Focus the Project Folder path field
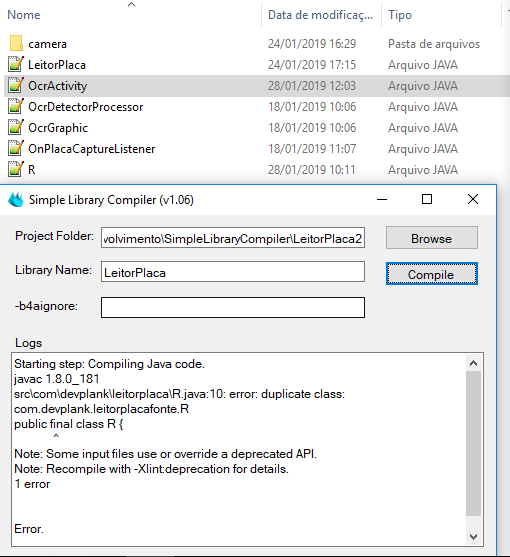This screenshot has width=510, height=557. (x=233, y=238)
